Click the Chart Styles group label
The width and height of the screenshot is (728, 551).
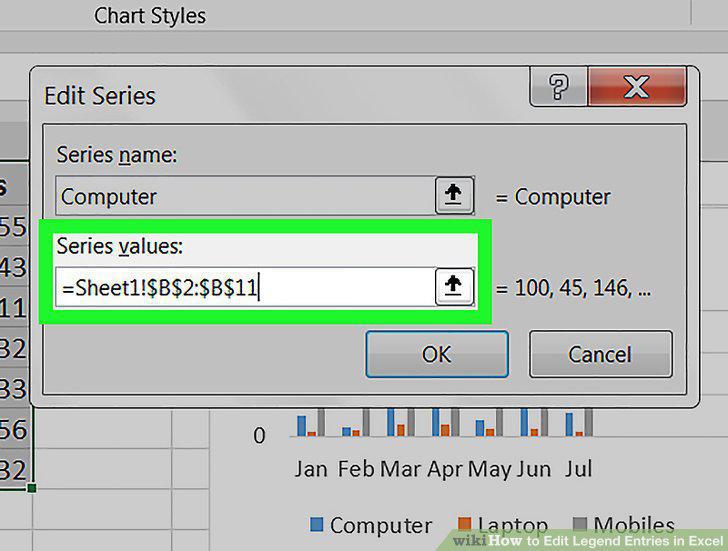point(150,16)
